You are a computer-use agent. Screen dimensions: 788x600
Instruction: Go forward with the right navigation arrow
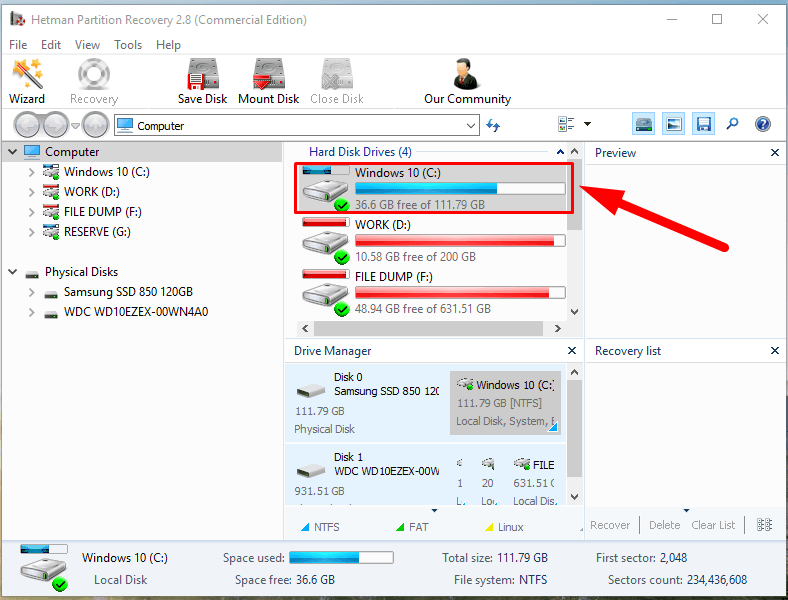click(x=56, y=125)
